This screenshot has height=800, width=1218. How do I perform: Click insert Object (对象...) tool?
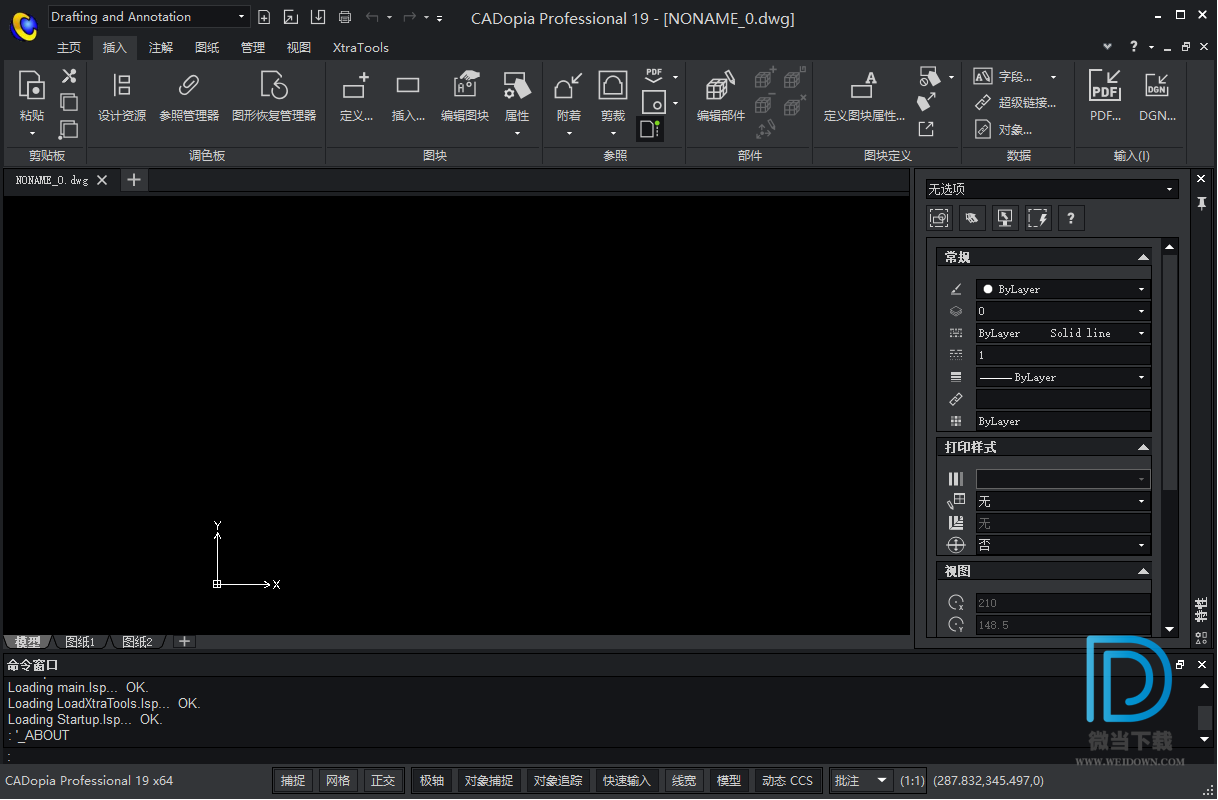click(1003, 130)
